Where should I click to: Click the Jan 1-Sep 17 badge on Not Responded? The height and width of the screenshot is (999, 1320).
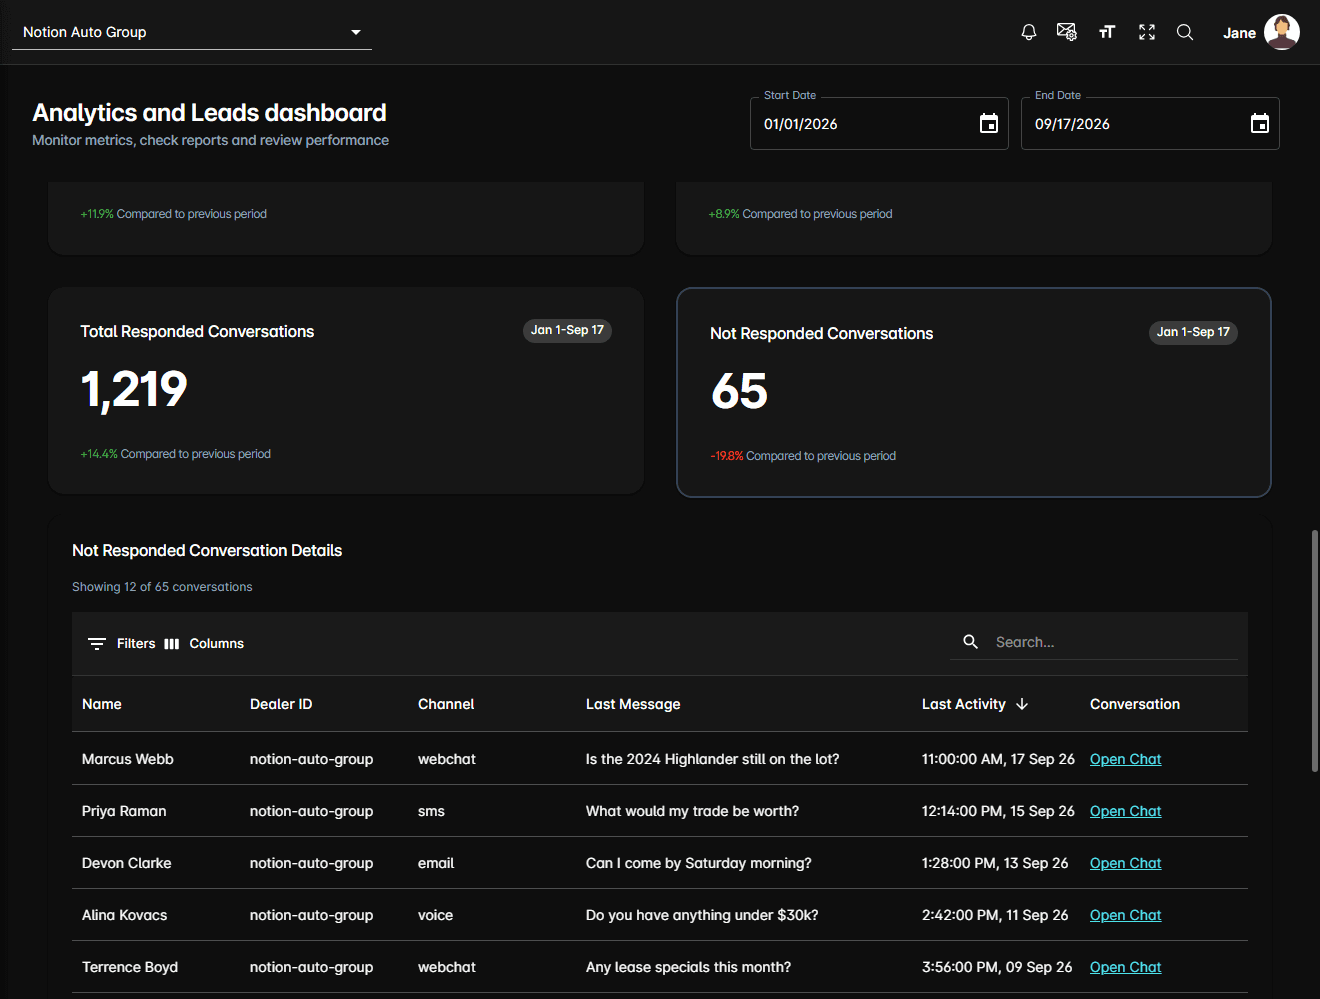pos(1193,332)
